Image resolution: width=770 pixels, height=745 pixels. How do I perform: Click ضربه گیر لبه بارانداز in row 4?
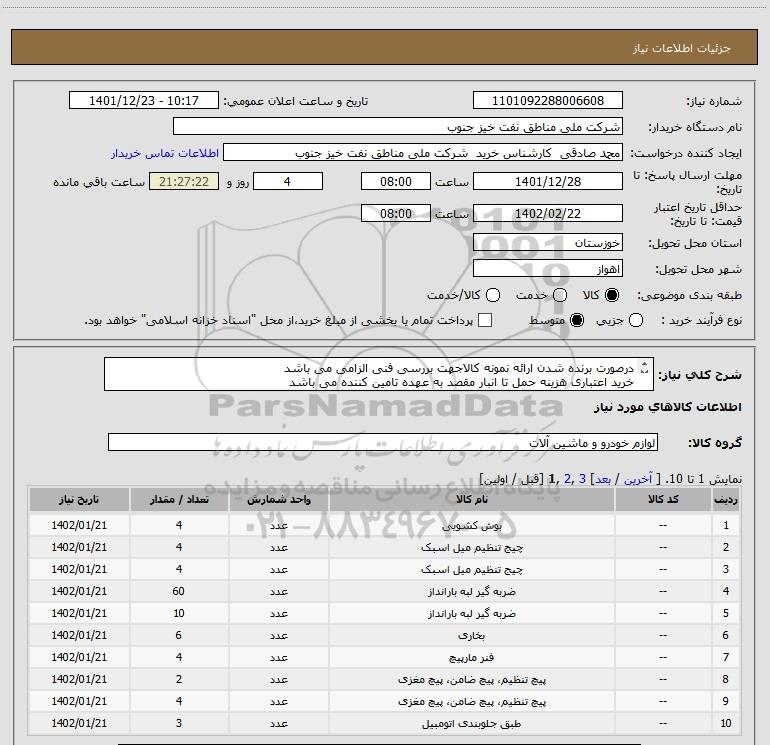pyautogui.click(x=471, y=592)
